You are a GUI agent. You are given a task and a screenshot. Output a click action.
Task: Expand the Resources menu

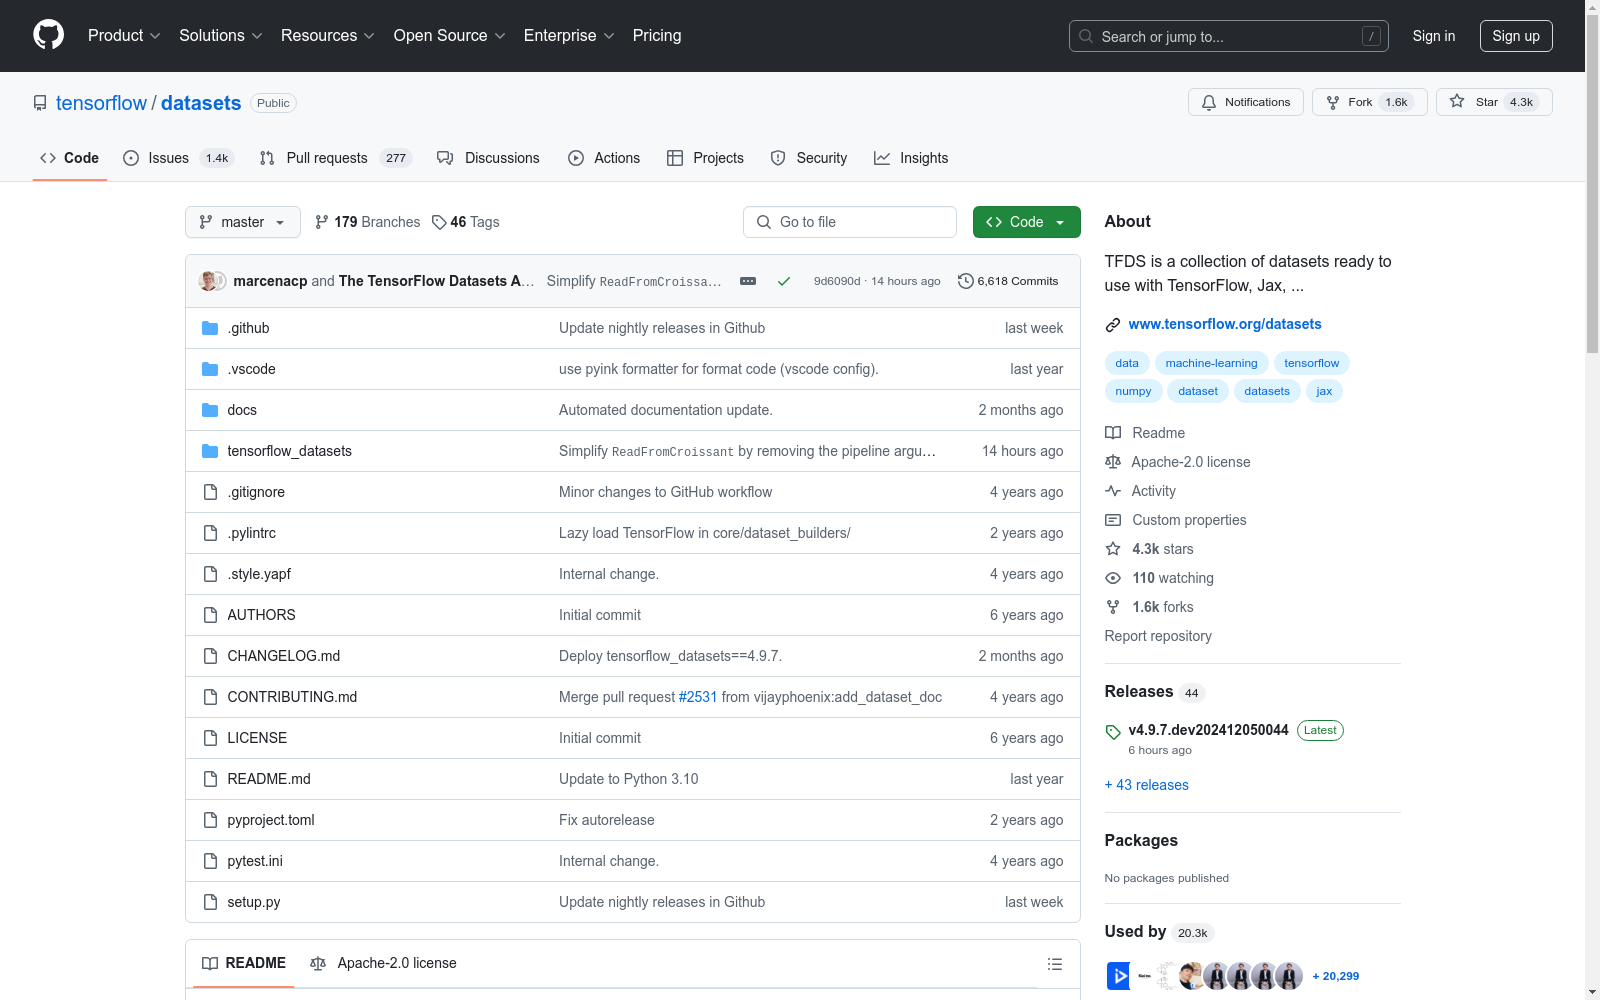pyautogui.click(x=328, y=36)
